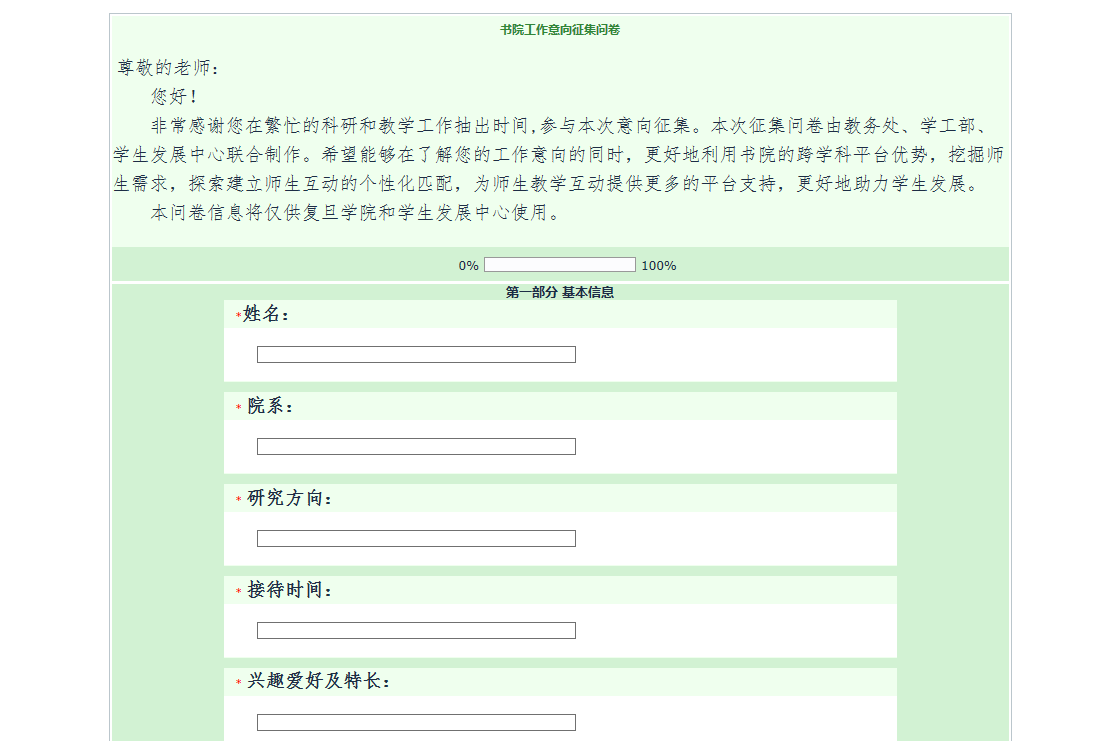This screenshot has width=1108, height=741.
Task: Click the 书院工作意向征集问卷 title
Action: pyautogui.click(x=560, y=30)
